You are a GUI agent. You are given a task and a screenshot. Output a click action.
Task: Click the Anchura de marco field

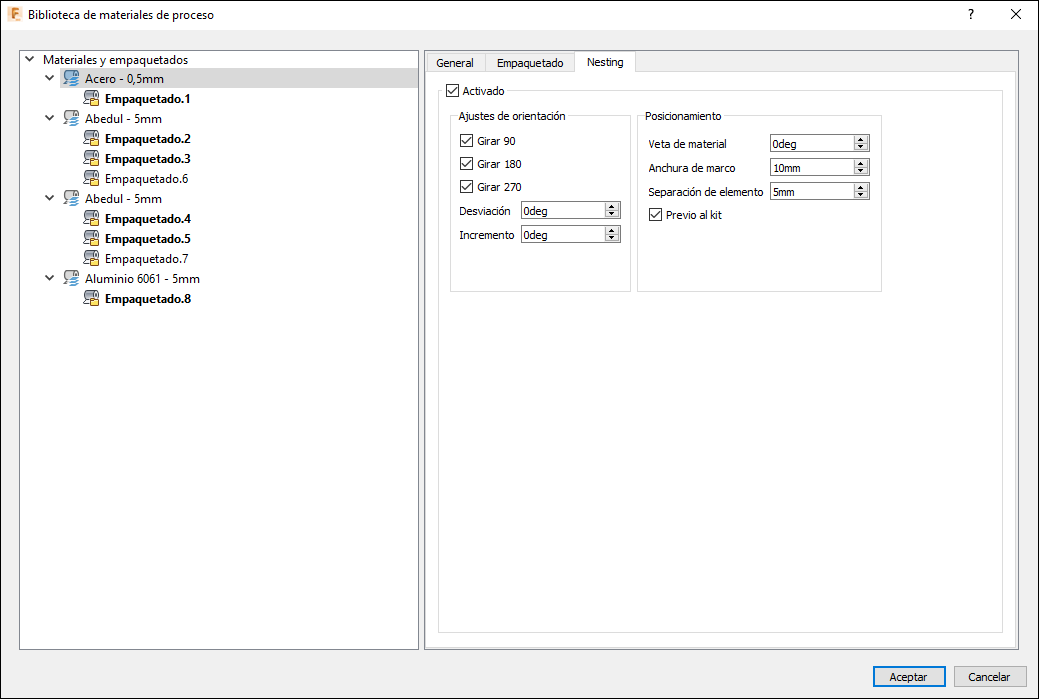[x=812, y=168]
